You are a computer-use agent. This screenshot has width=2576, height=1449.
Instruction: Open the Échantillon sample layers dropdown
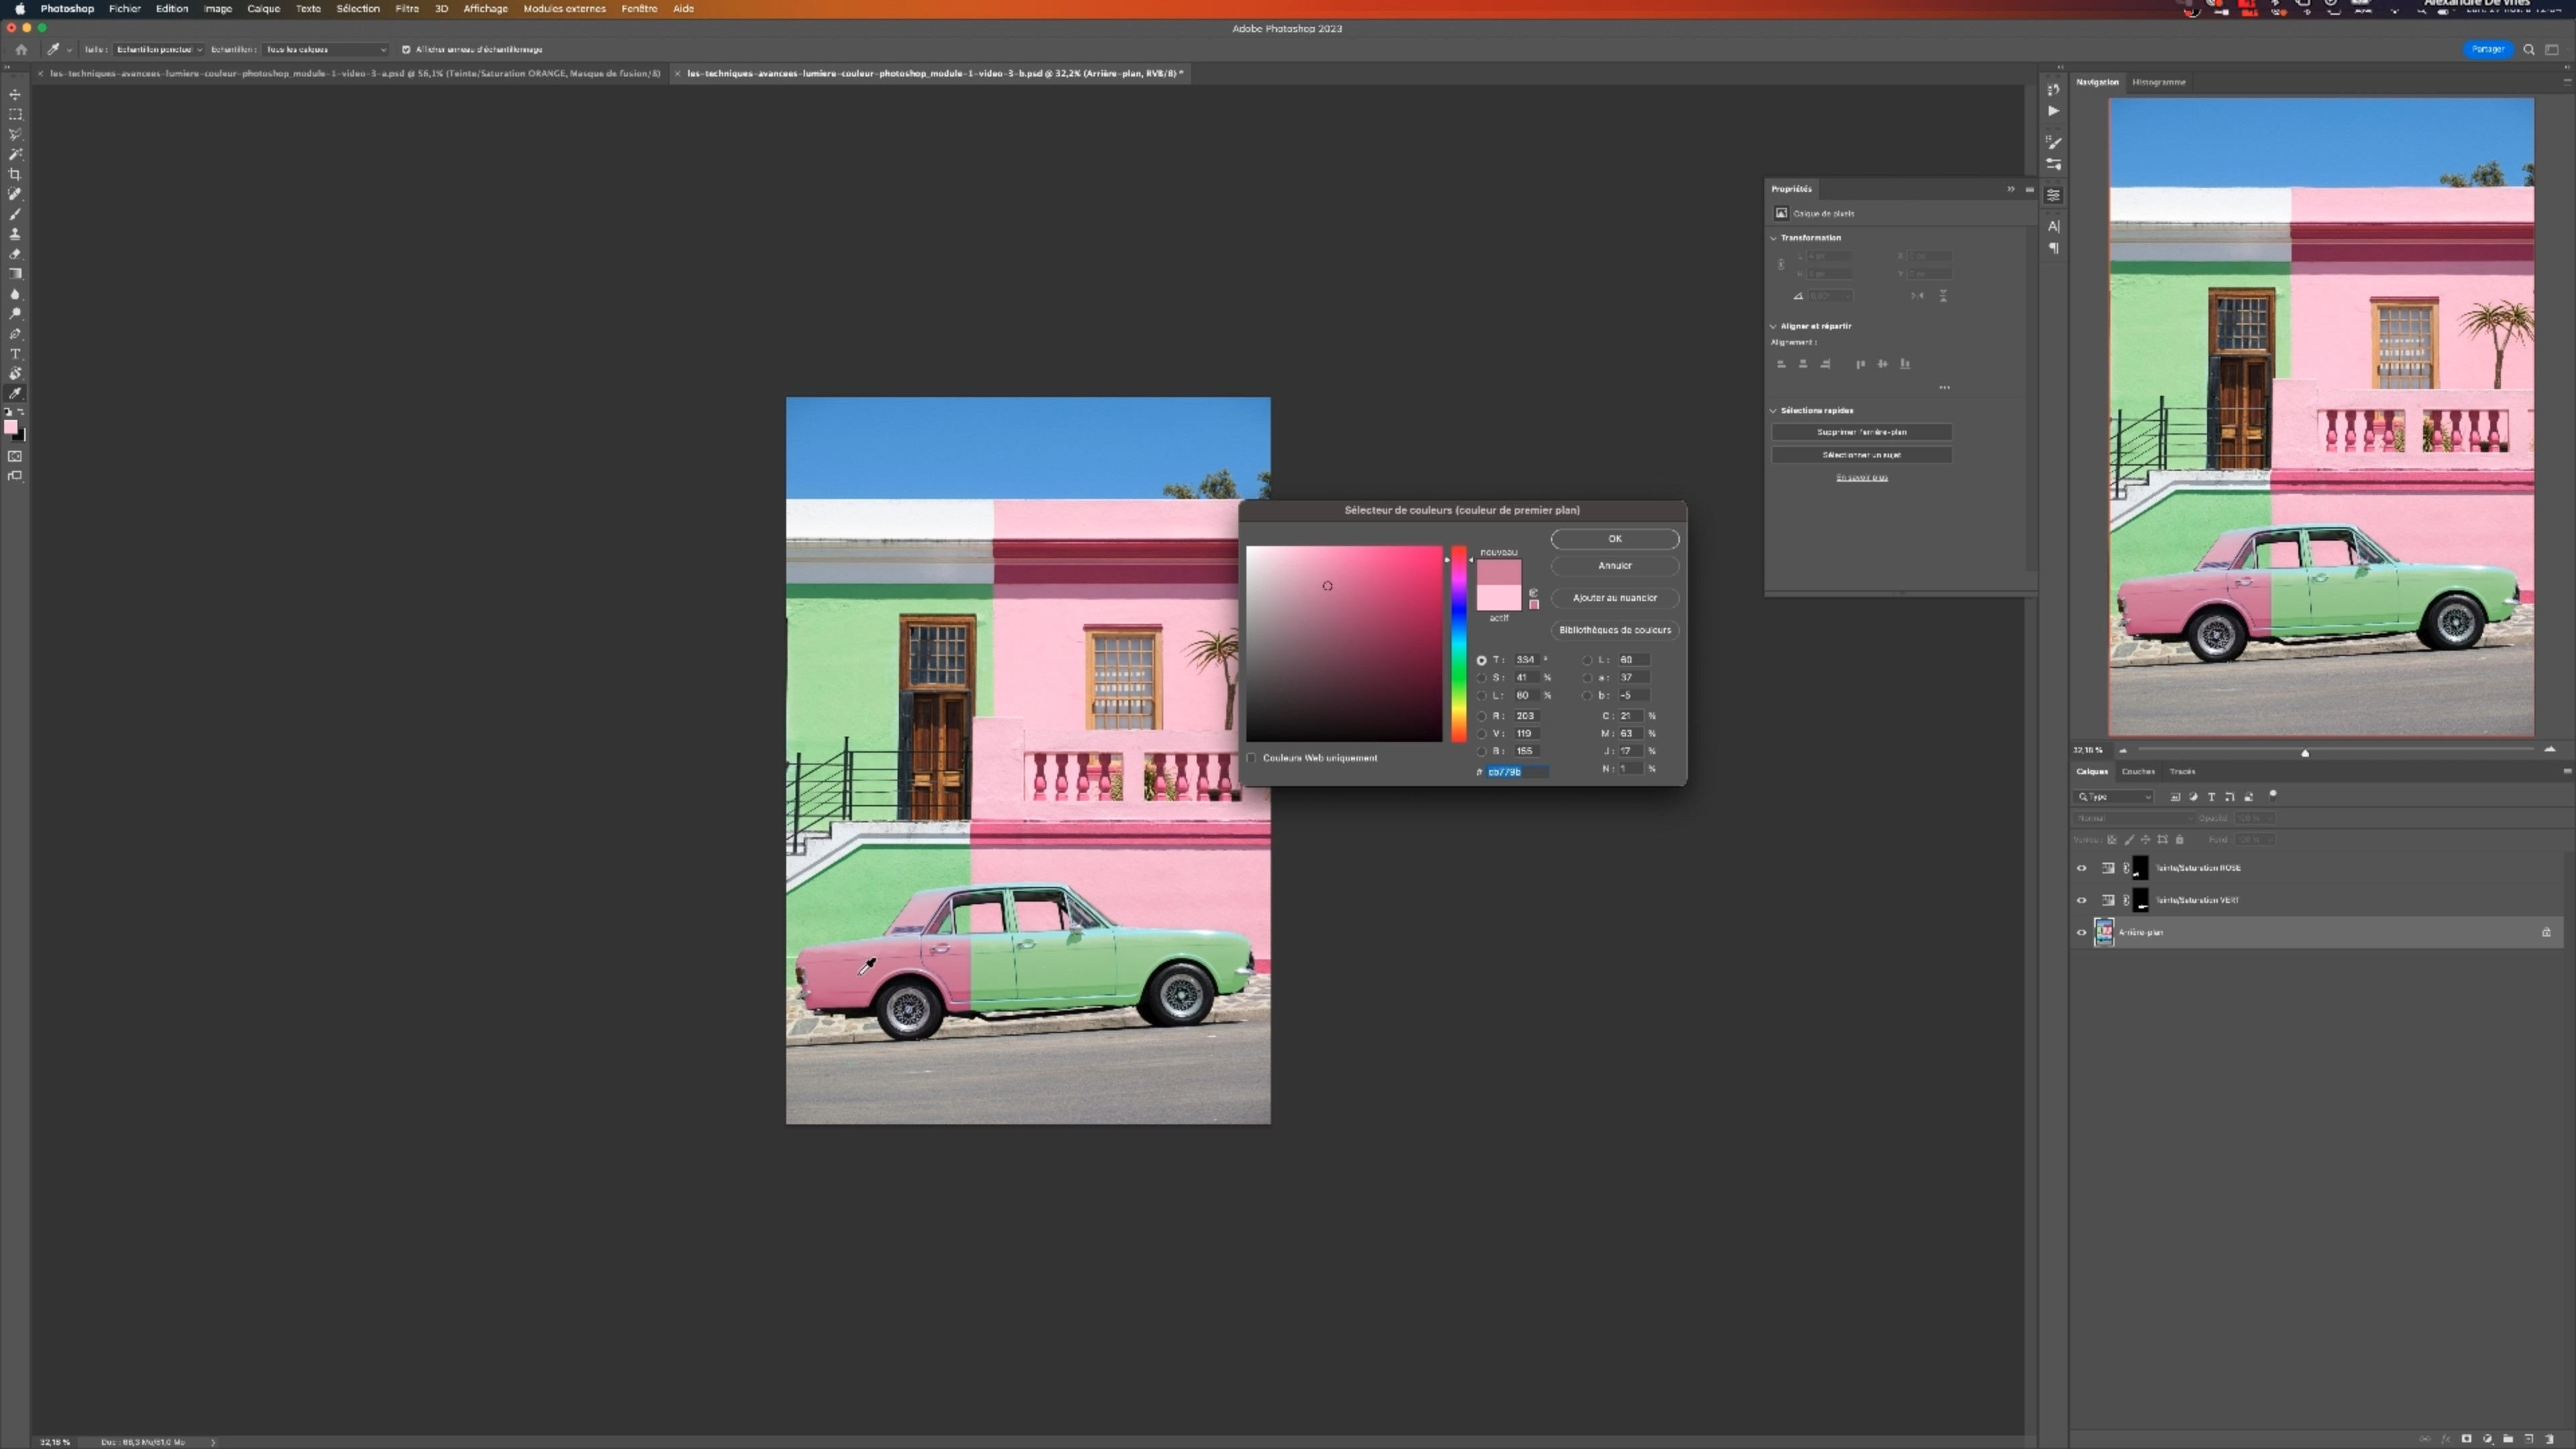click(325, 49)
